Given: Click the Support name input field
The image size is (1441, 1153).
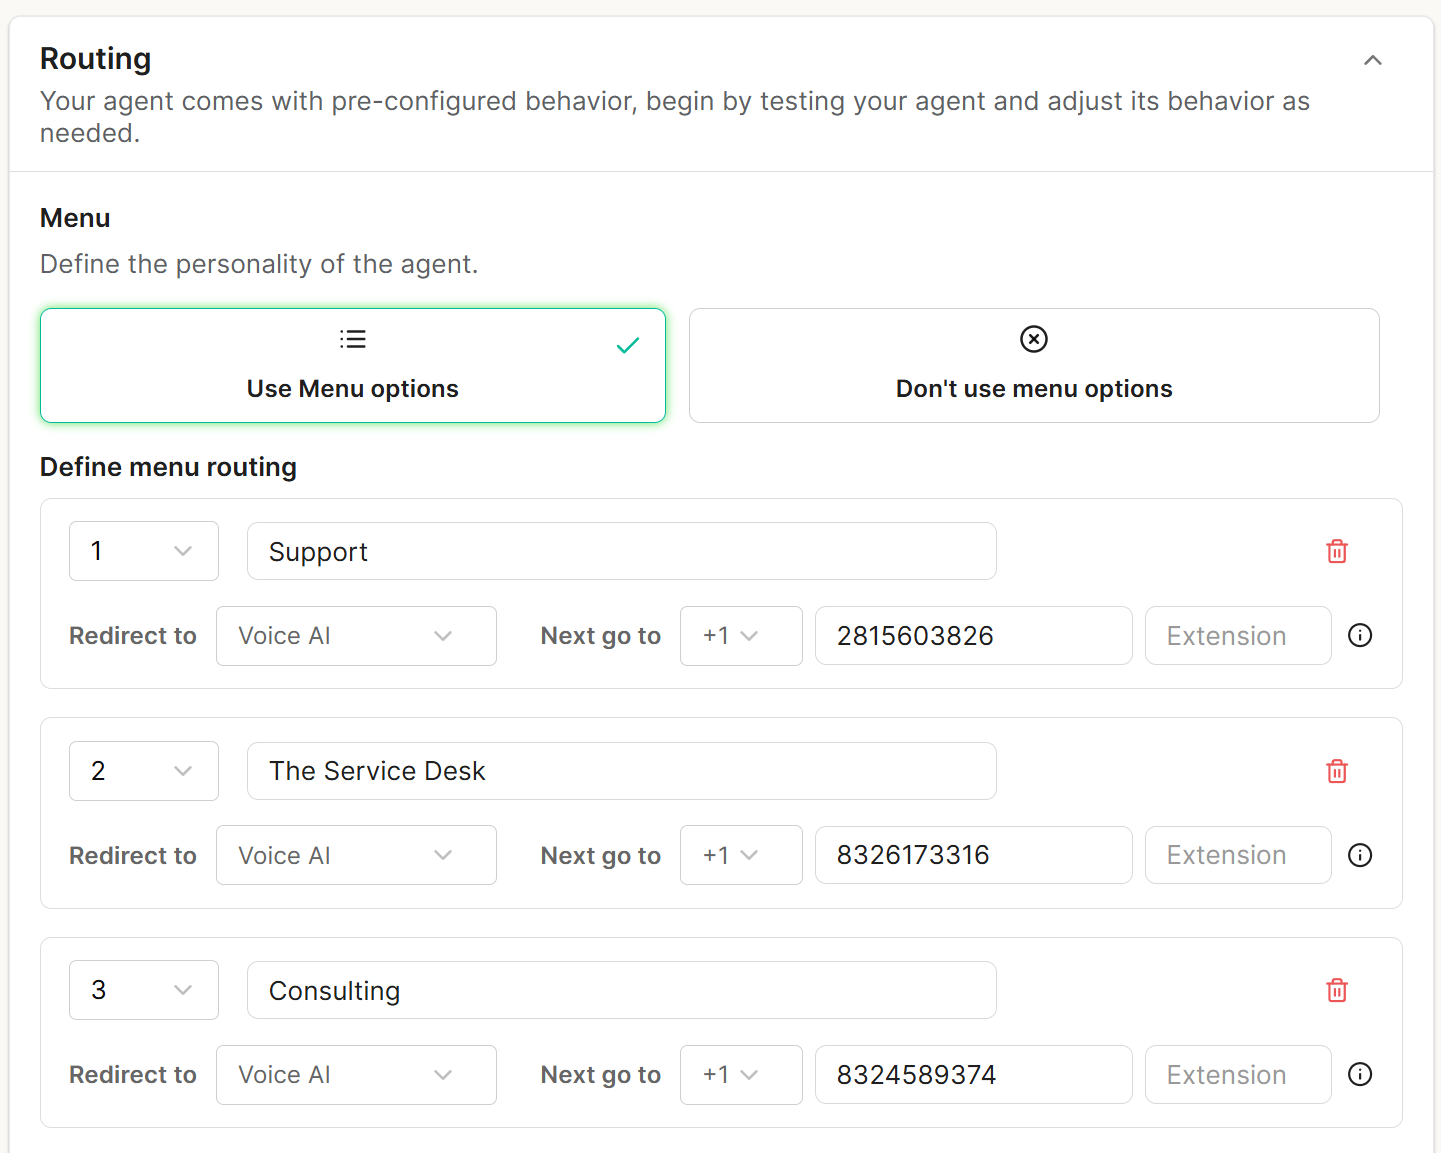Looking at the screenshot, I should [x=621, y=551].
